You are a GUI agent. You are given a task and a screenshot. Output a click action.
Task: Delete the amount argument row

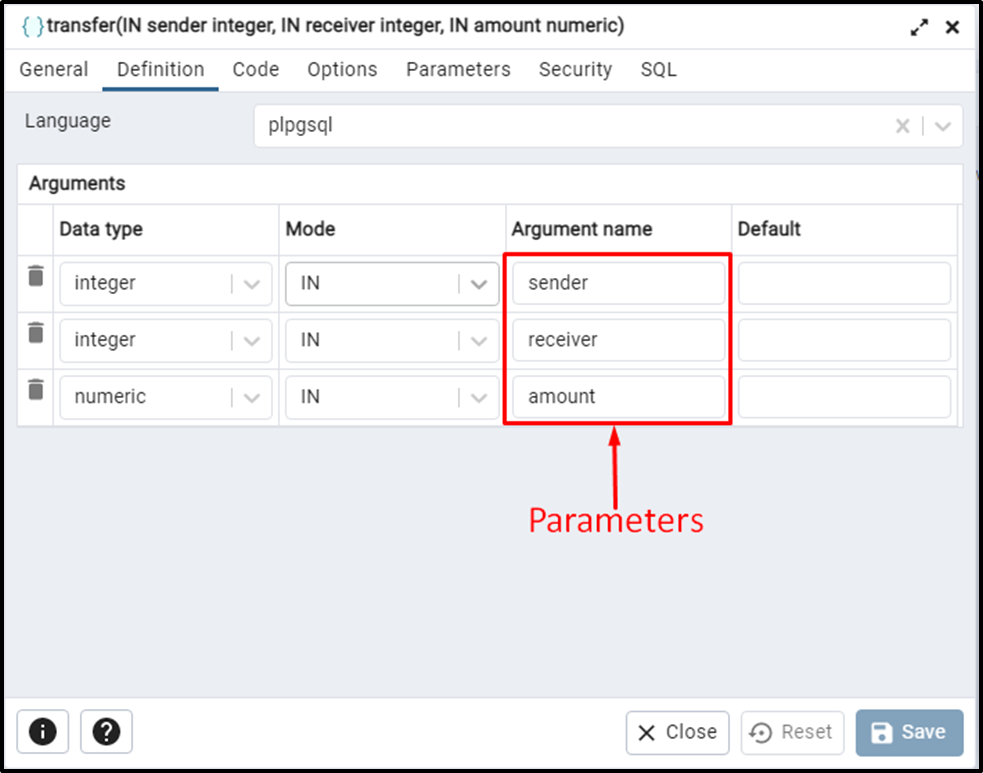(35, 390)
